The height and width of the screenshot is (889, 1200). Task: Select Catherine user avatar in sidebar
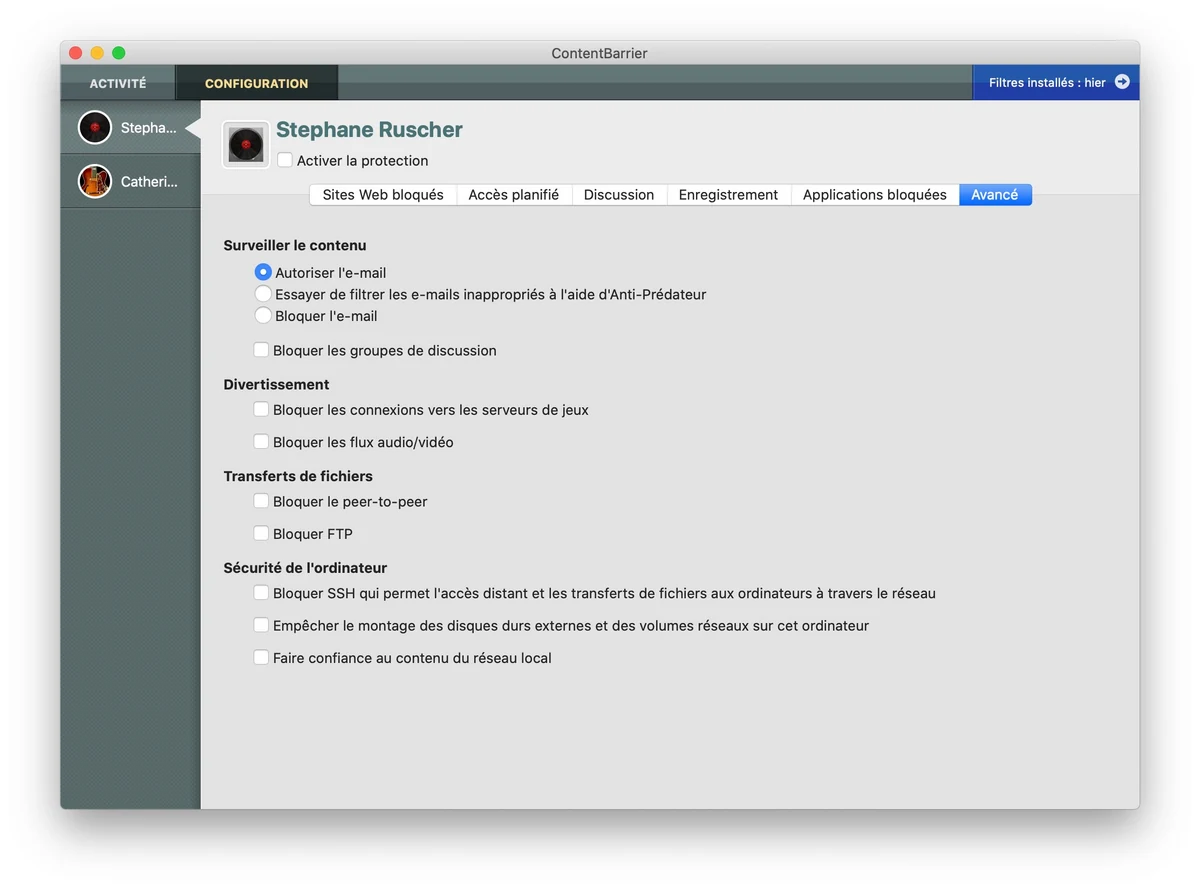95,181
